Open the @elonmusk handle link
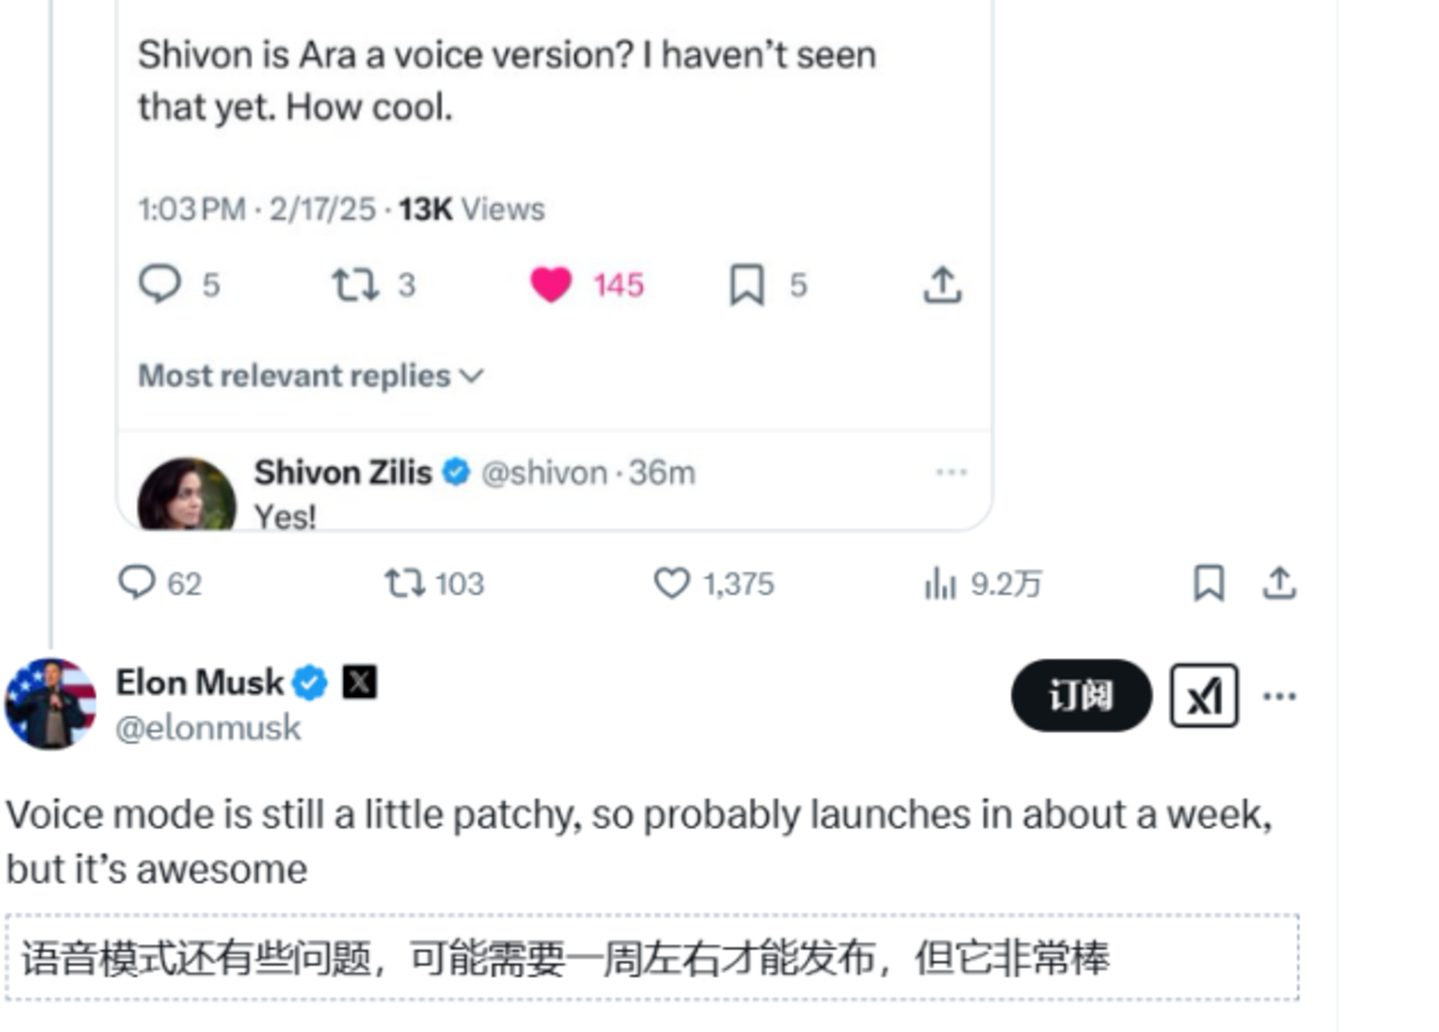The width and height of the screenshot is (1439, 1032). point(208,727)
